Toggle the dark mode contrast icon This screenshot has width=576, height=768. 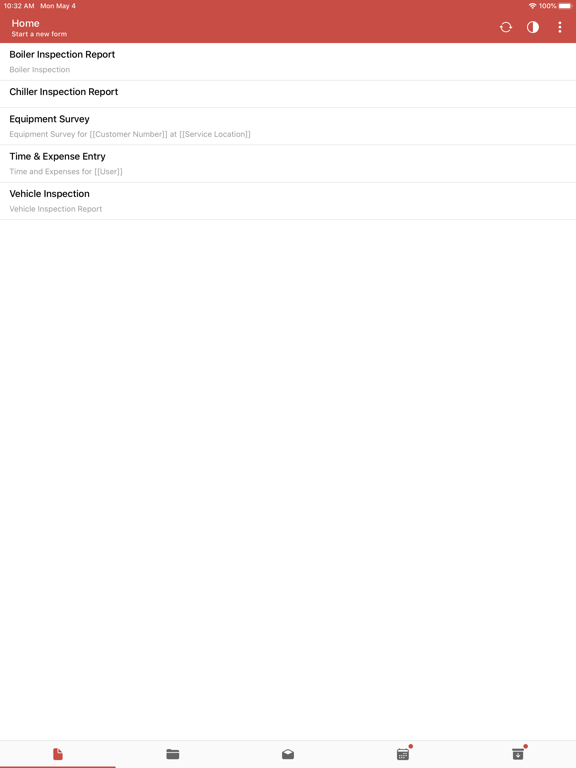pyautogui.click(x=532, y=27)
